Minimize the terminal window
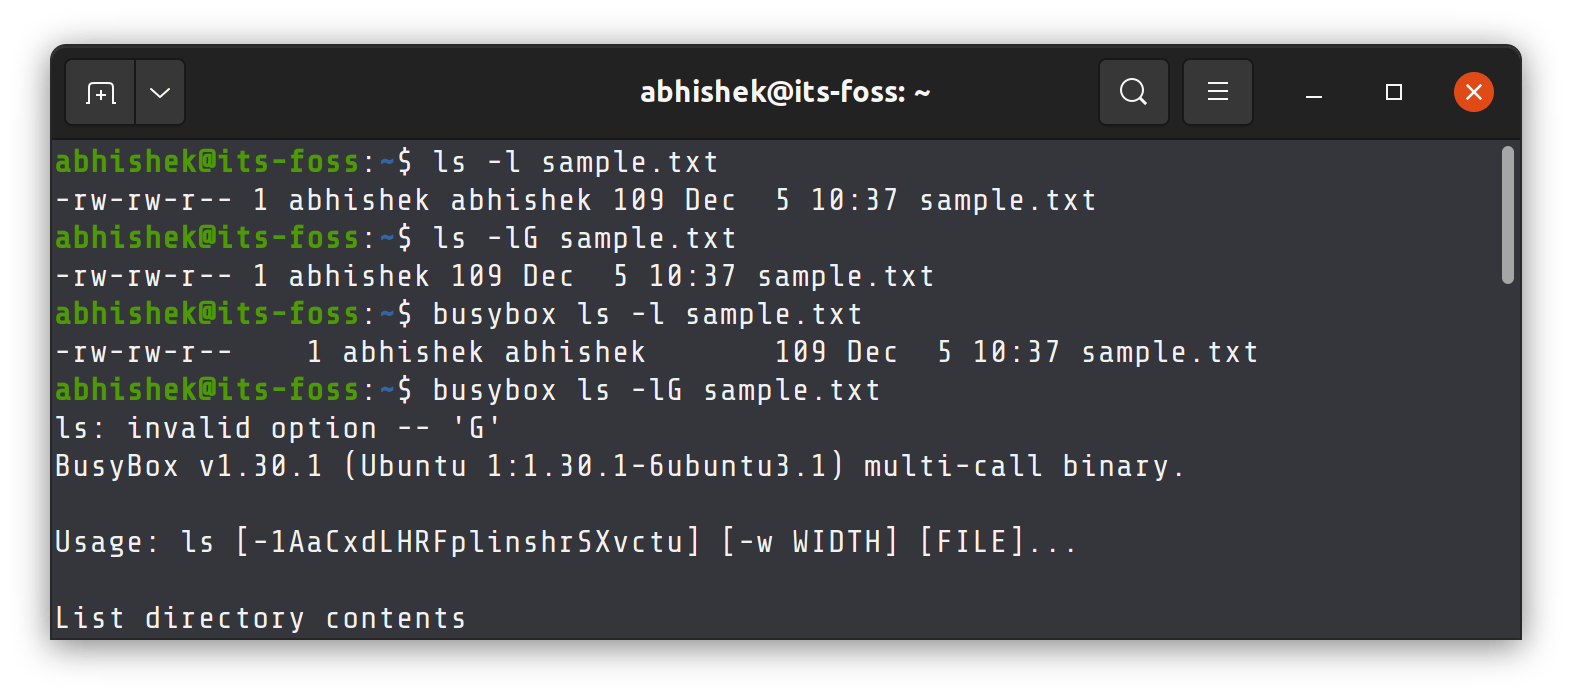This screenshot has height=696, width=1572. [1312, 92]
